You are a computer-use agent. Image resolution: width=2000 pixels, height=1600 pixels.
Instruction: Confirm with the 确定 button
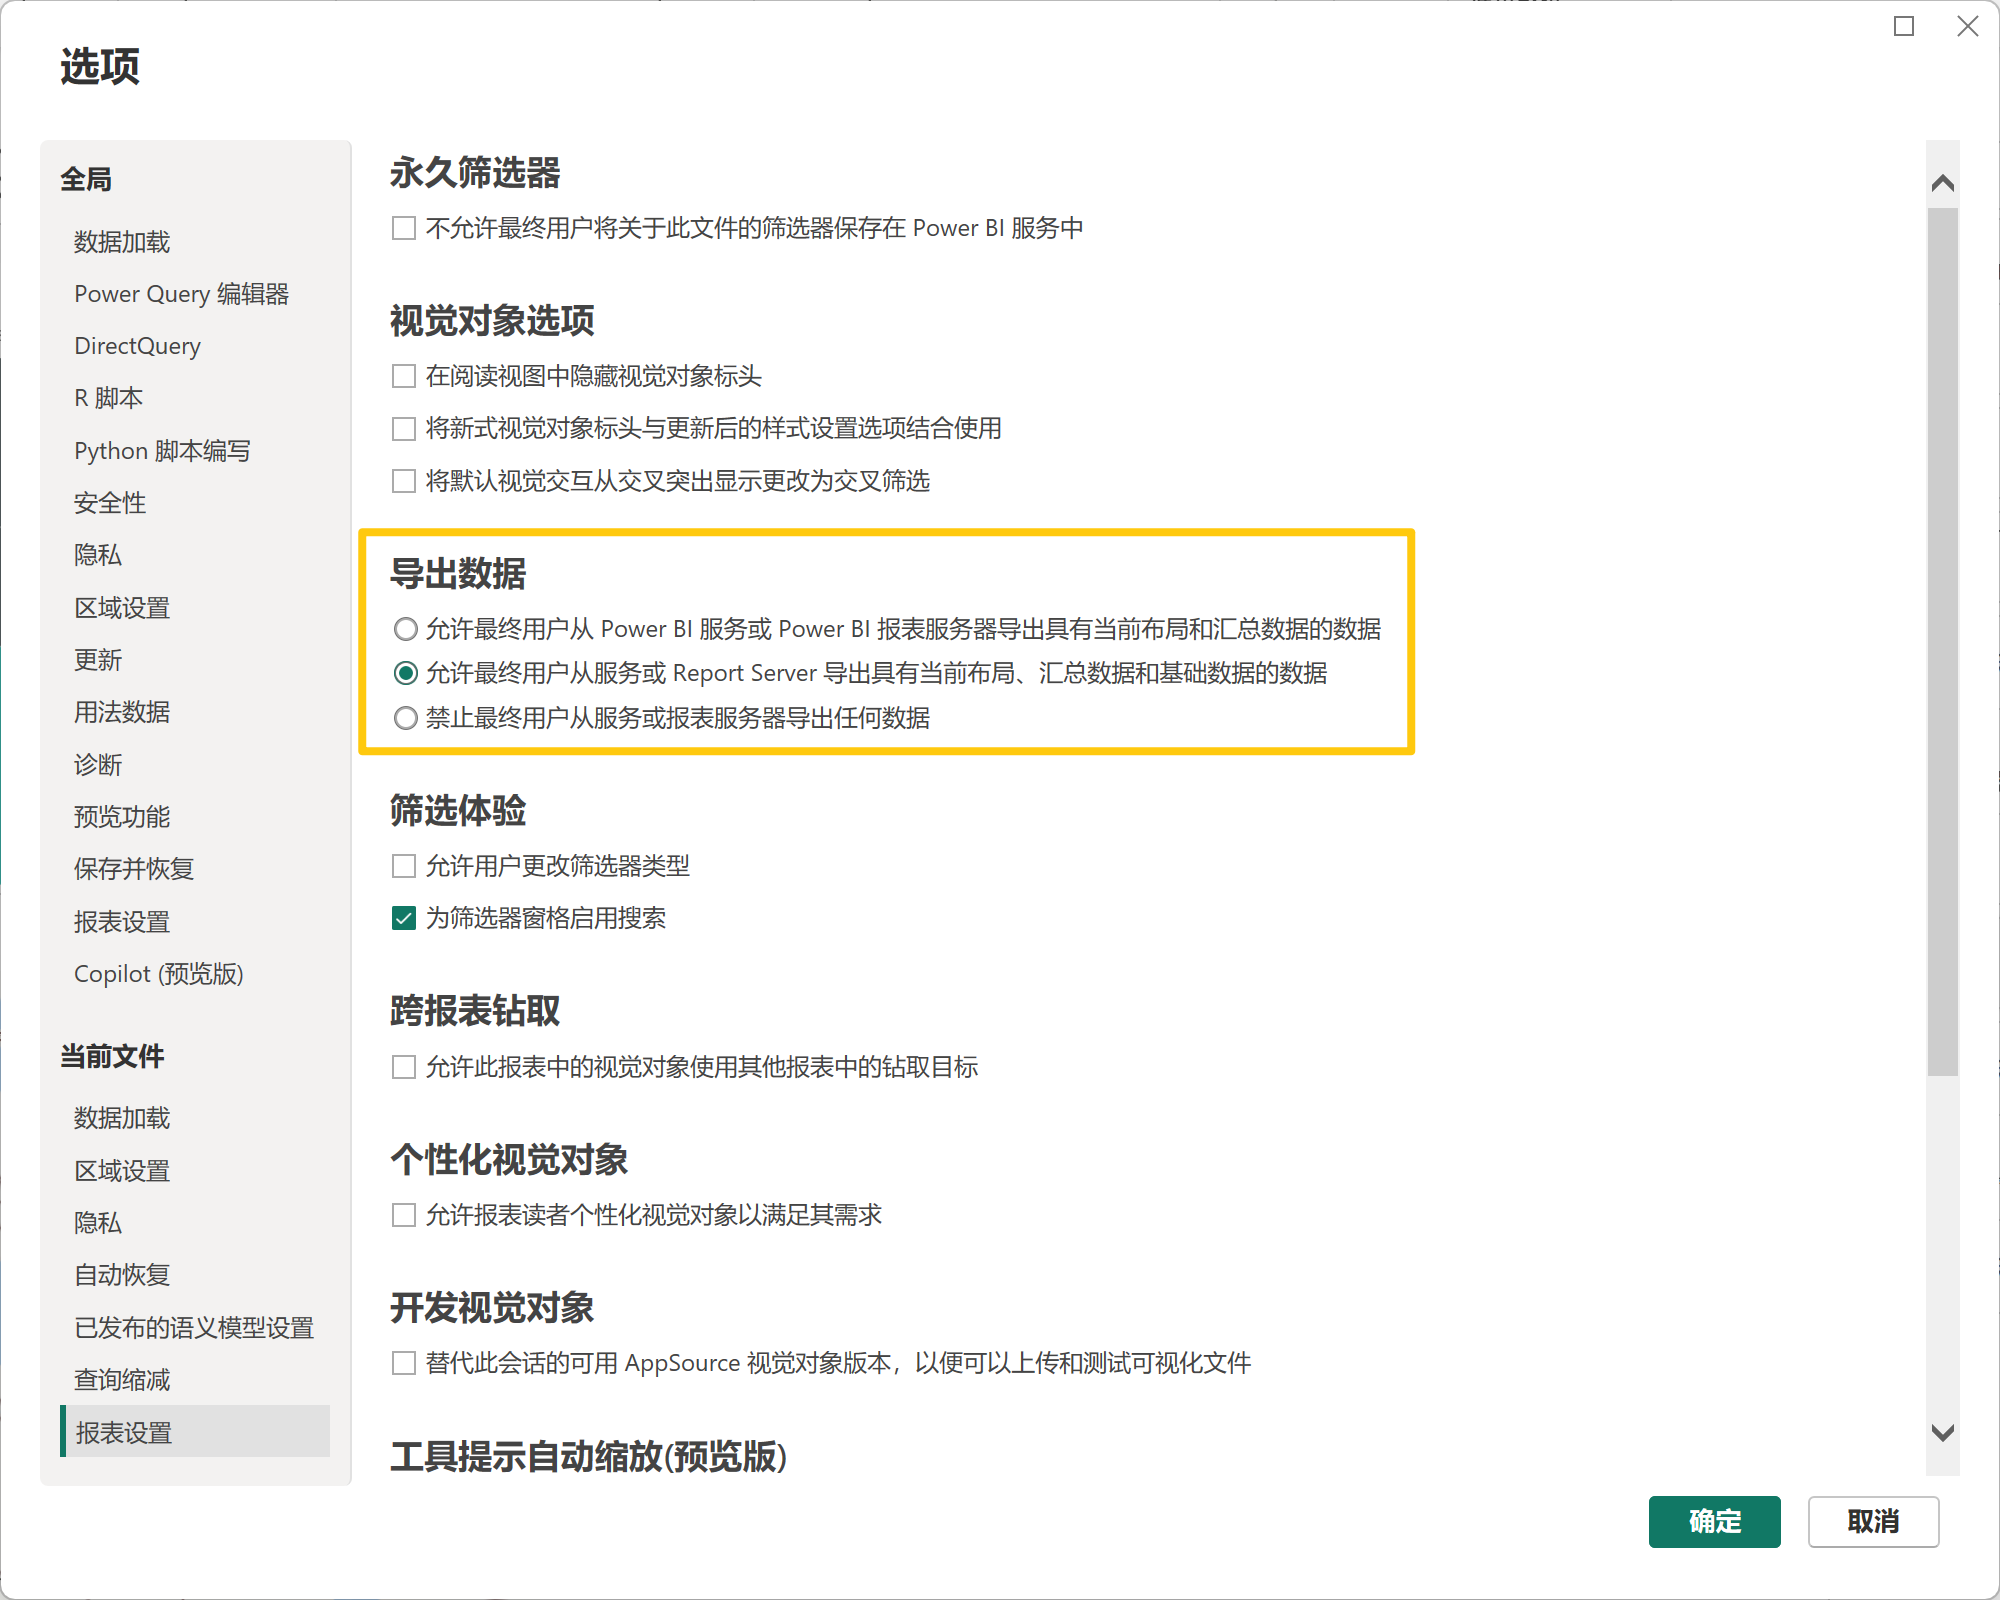[x=1714, y=1522]
